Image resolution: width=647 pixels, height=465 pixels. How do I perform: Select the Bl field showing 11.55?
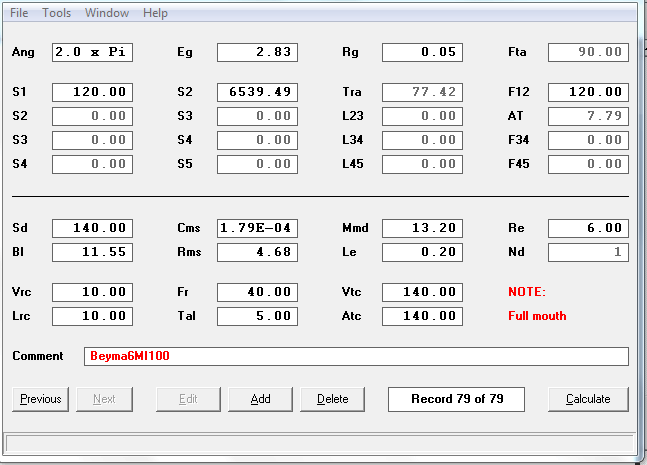[92, 252]
